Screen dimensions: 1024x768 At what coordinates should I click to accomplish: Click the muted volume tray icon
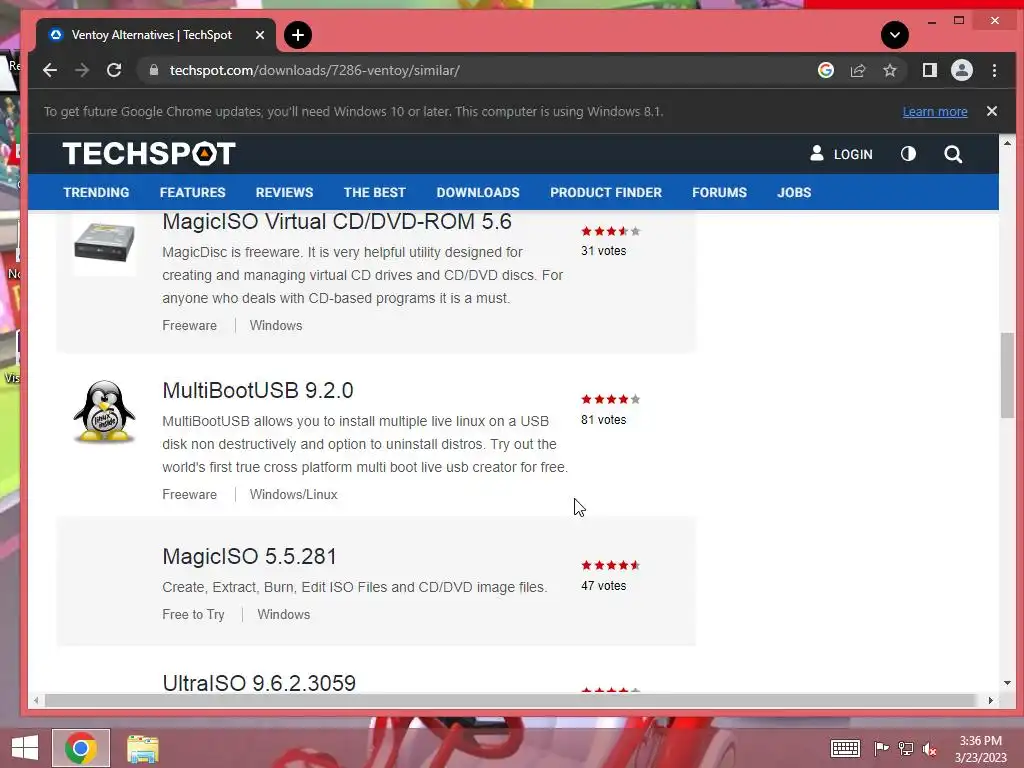[x=929, y=749]
